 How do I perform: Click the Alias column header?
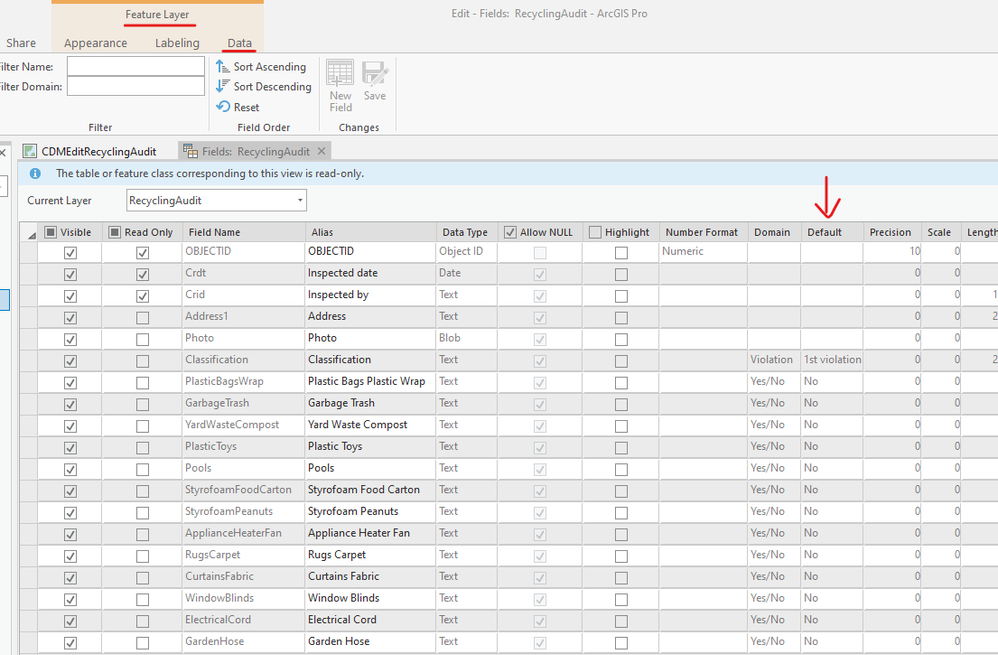[x=370, y=232]
